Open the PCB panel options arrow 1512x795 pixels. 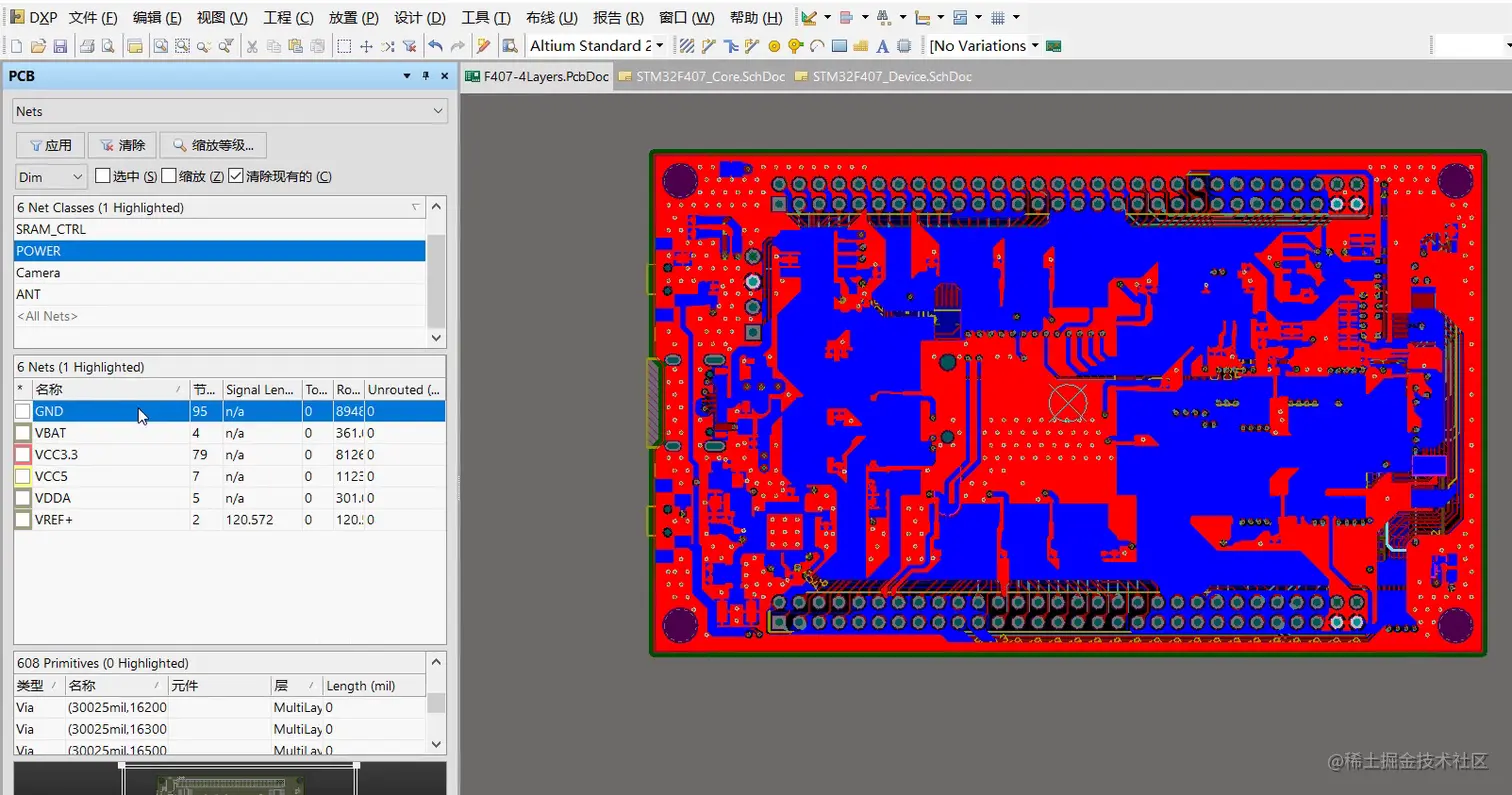[407, 76]
